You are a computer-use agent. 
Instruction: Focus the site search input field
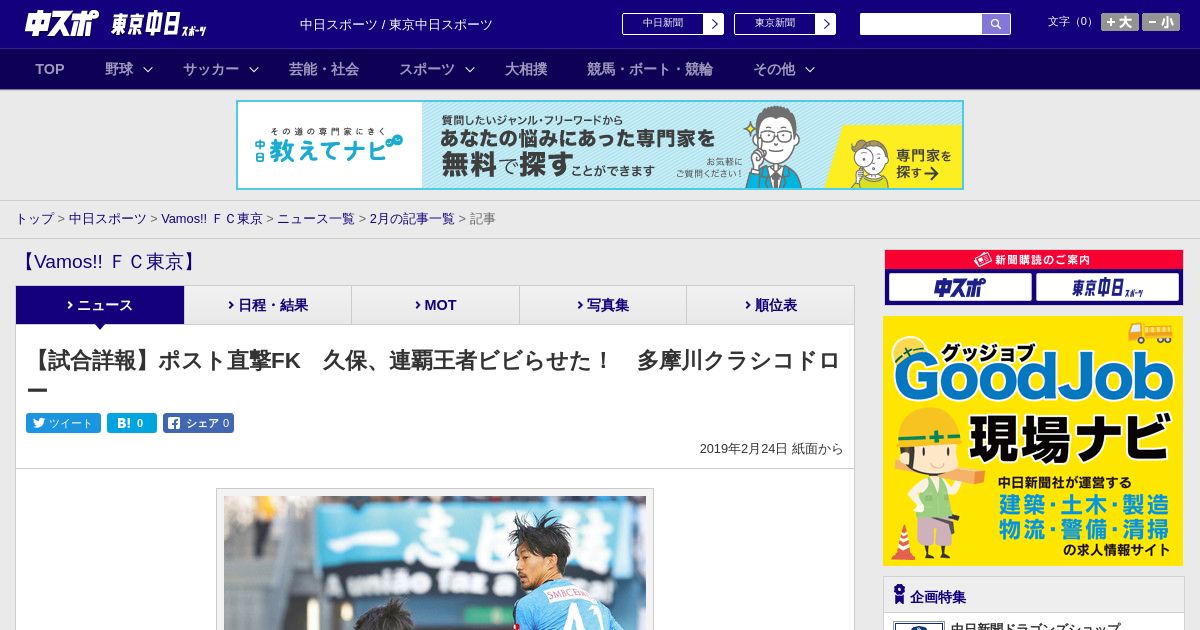coord(921,24)
